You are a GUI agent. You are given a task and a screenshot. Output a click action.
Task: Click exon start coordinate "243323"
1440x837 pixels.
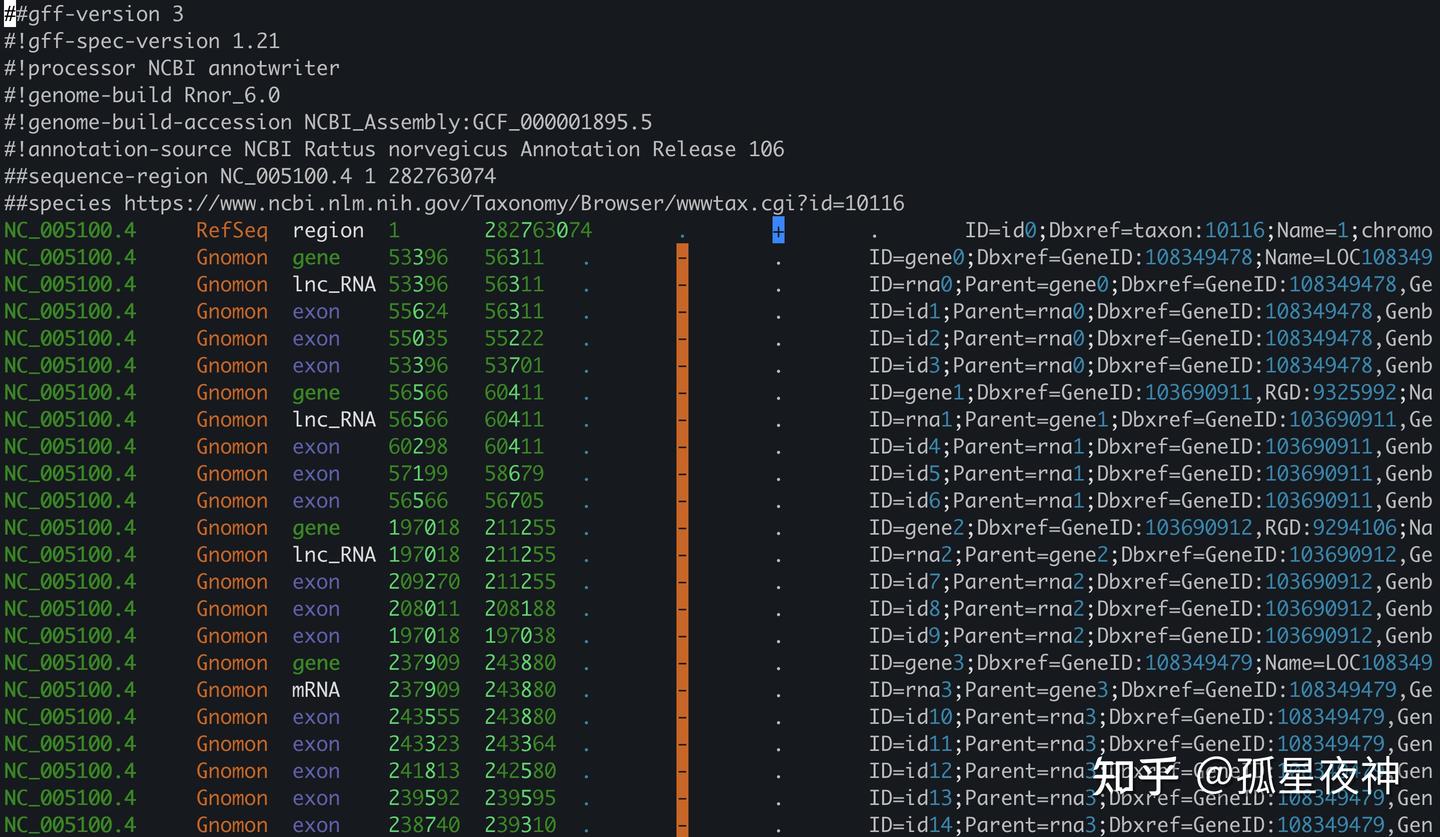[424, 743]
